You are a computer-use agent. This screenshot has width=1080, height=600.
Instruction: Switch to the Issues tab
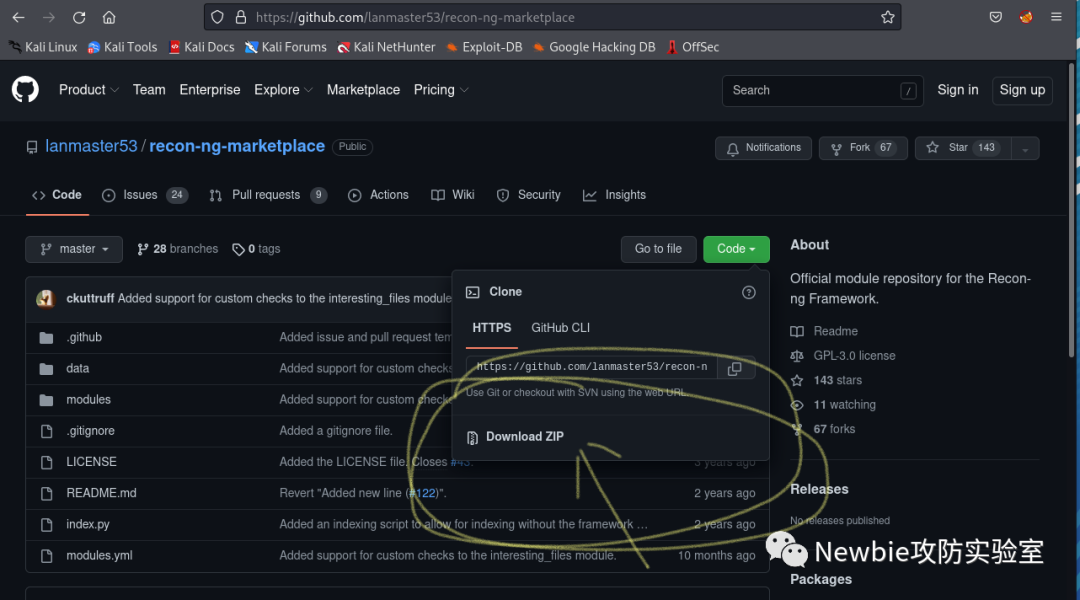coord(145,195)
